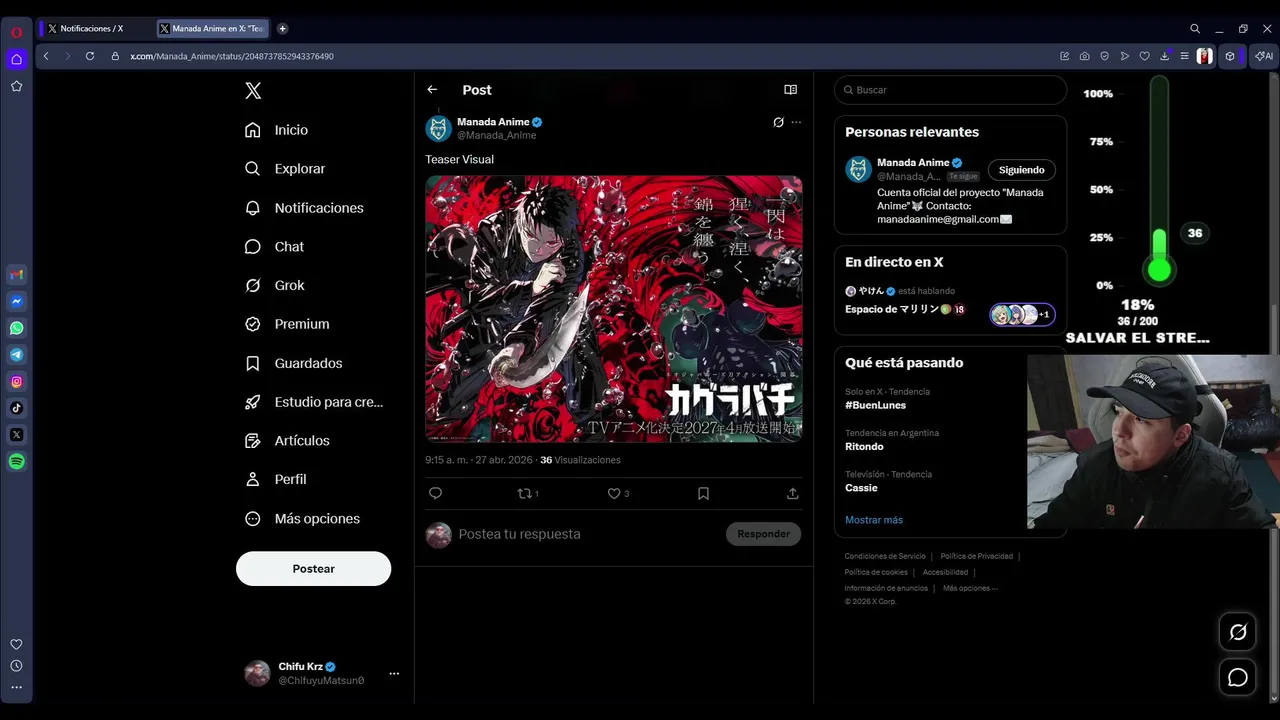Click back arrow beside Post heading
The width and height of the screenshot is (1280, 720).
click(432, 90)
